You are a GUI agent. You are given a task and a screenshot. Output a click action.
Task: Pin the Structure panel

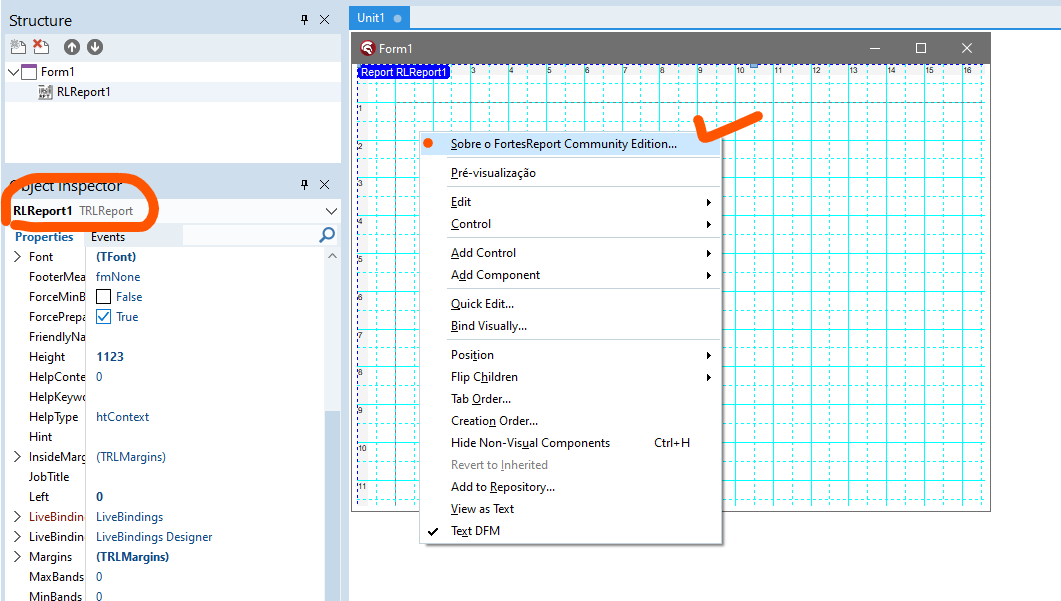(304, 20)
